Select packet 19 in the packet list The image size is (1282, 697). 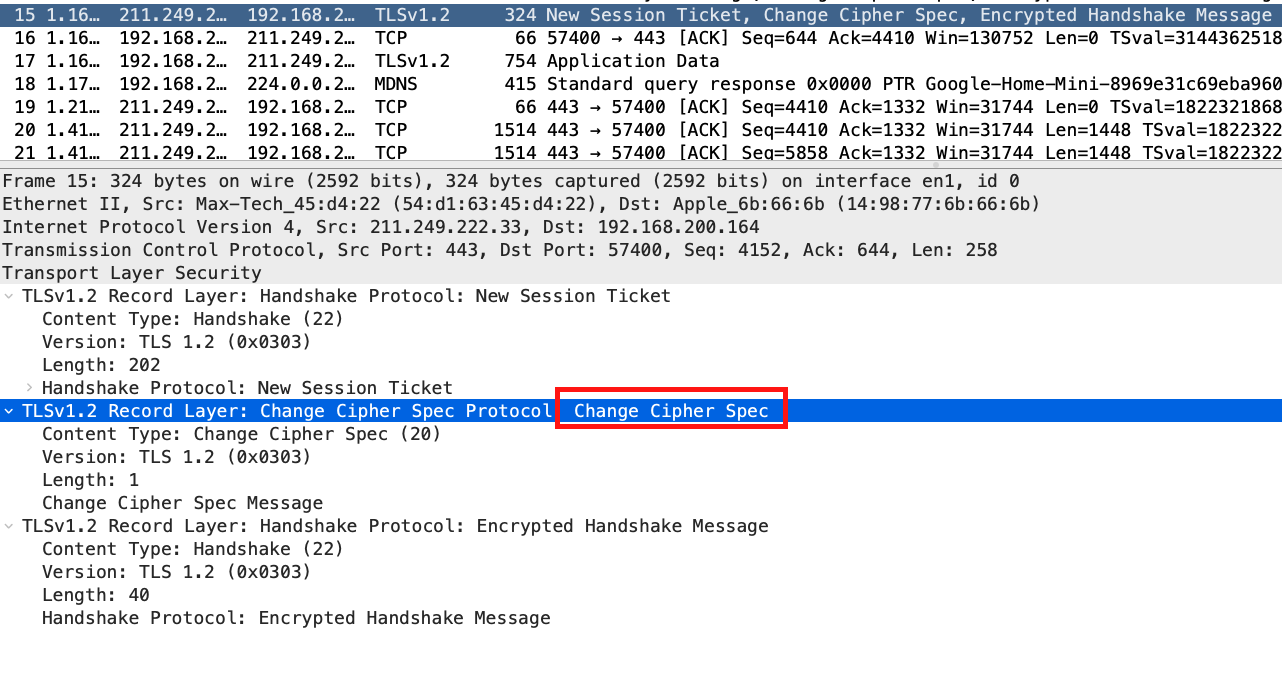[x=640, y=107]
